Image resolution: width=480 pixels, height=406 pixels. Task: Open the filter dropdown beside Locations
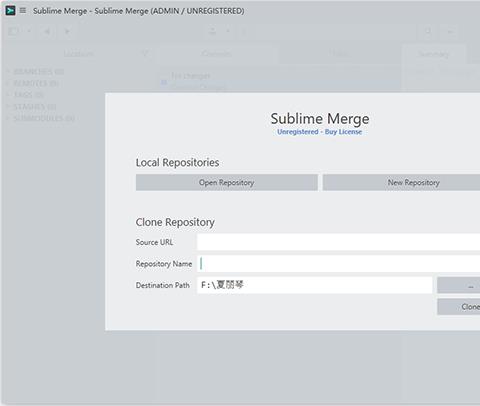tap(145, 54)
